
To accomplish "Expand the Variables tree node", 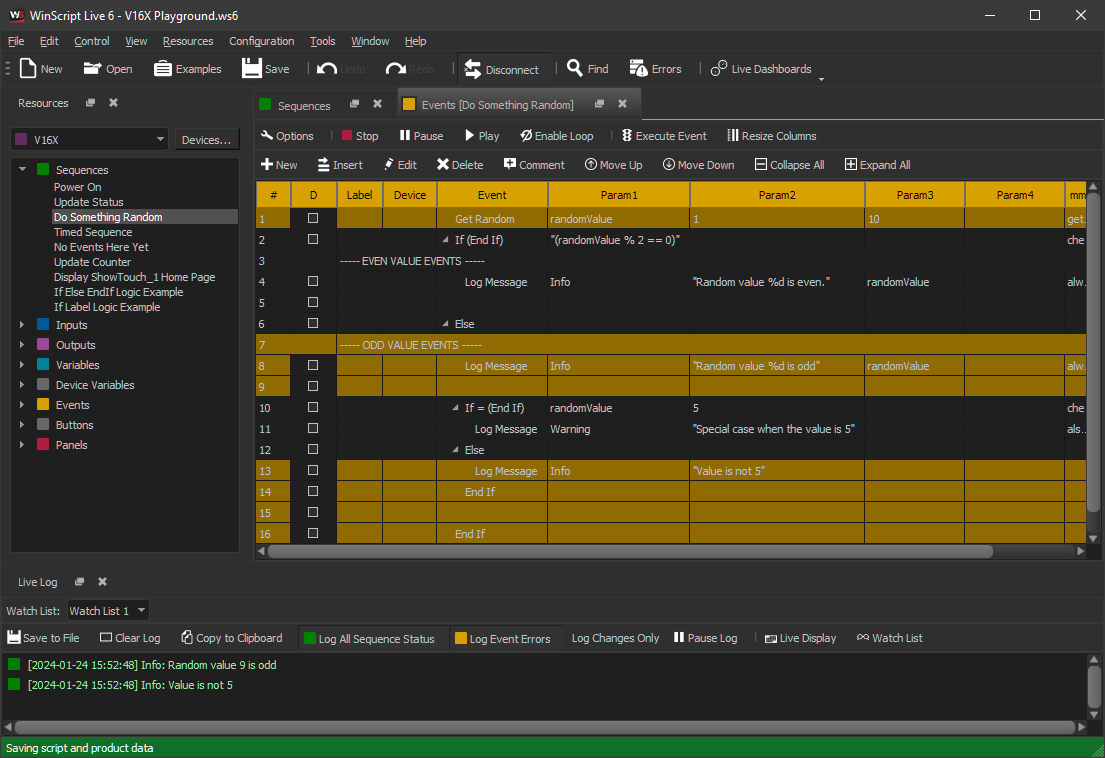I will tap(22, 365).
